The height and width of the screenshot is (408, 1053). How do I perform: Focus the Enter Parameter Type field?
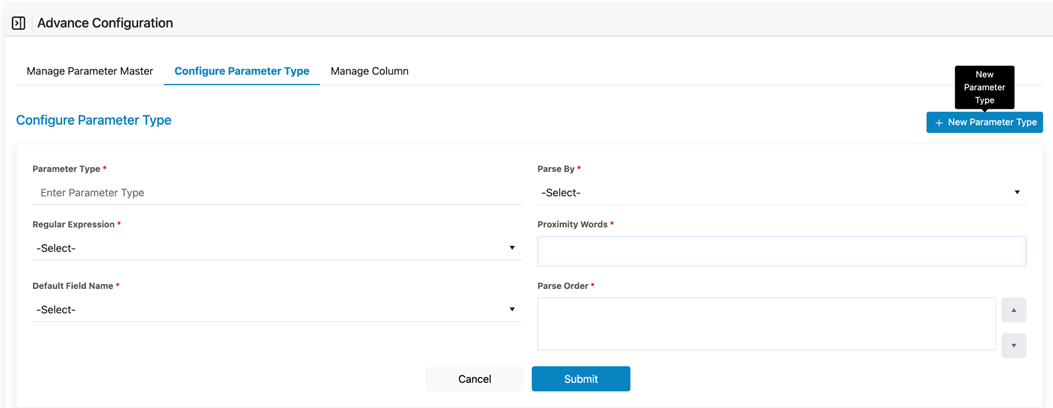pos(275,193)
